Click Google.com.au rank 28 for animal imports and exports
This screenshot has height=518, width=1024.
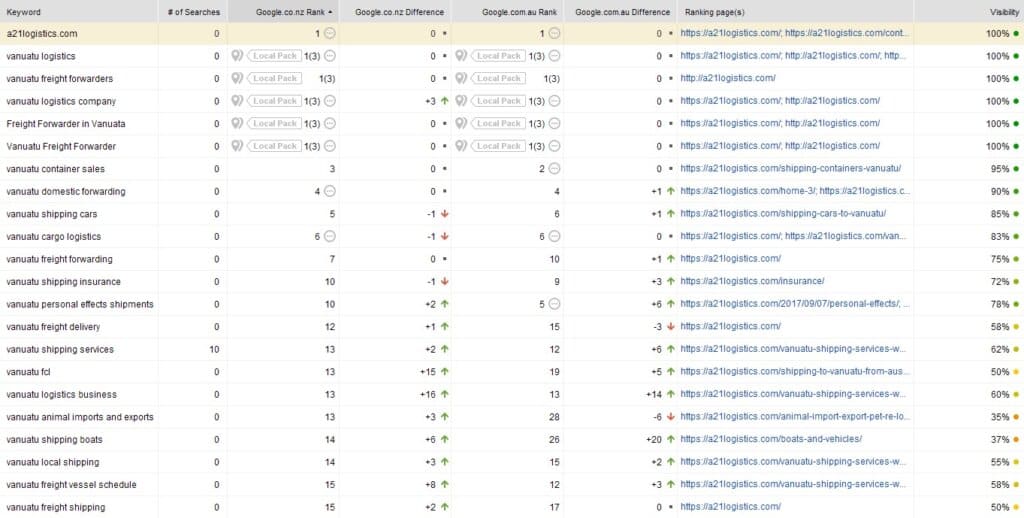tap(554, 417)
